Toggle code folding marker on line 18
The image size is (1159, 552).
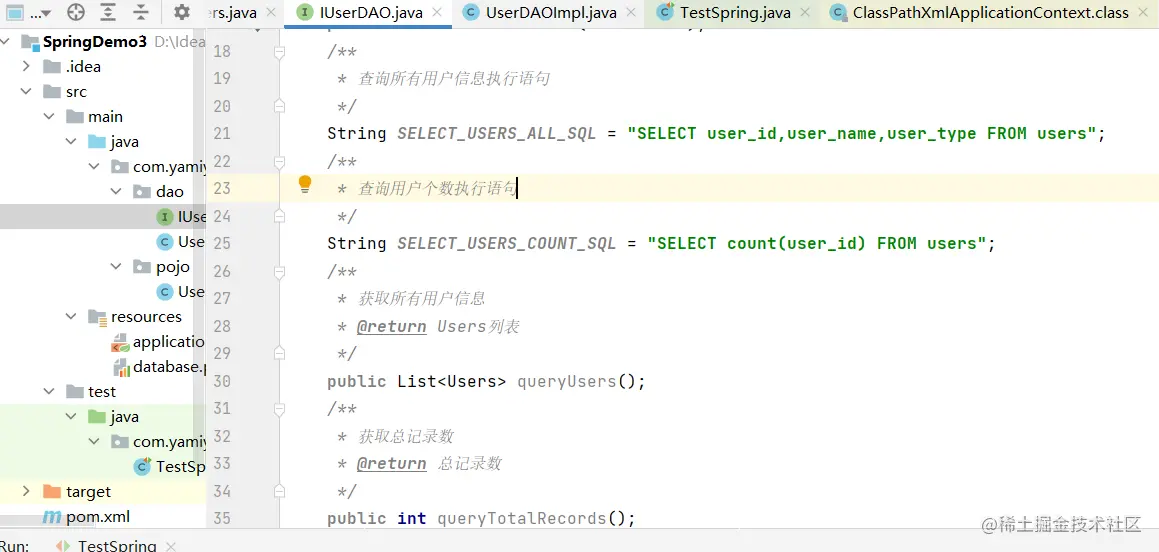coord(279,52)
